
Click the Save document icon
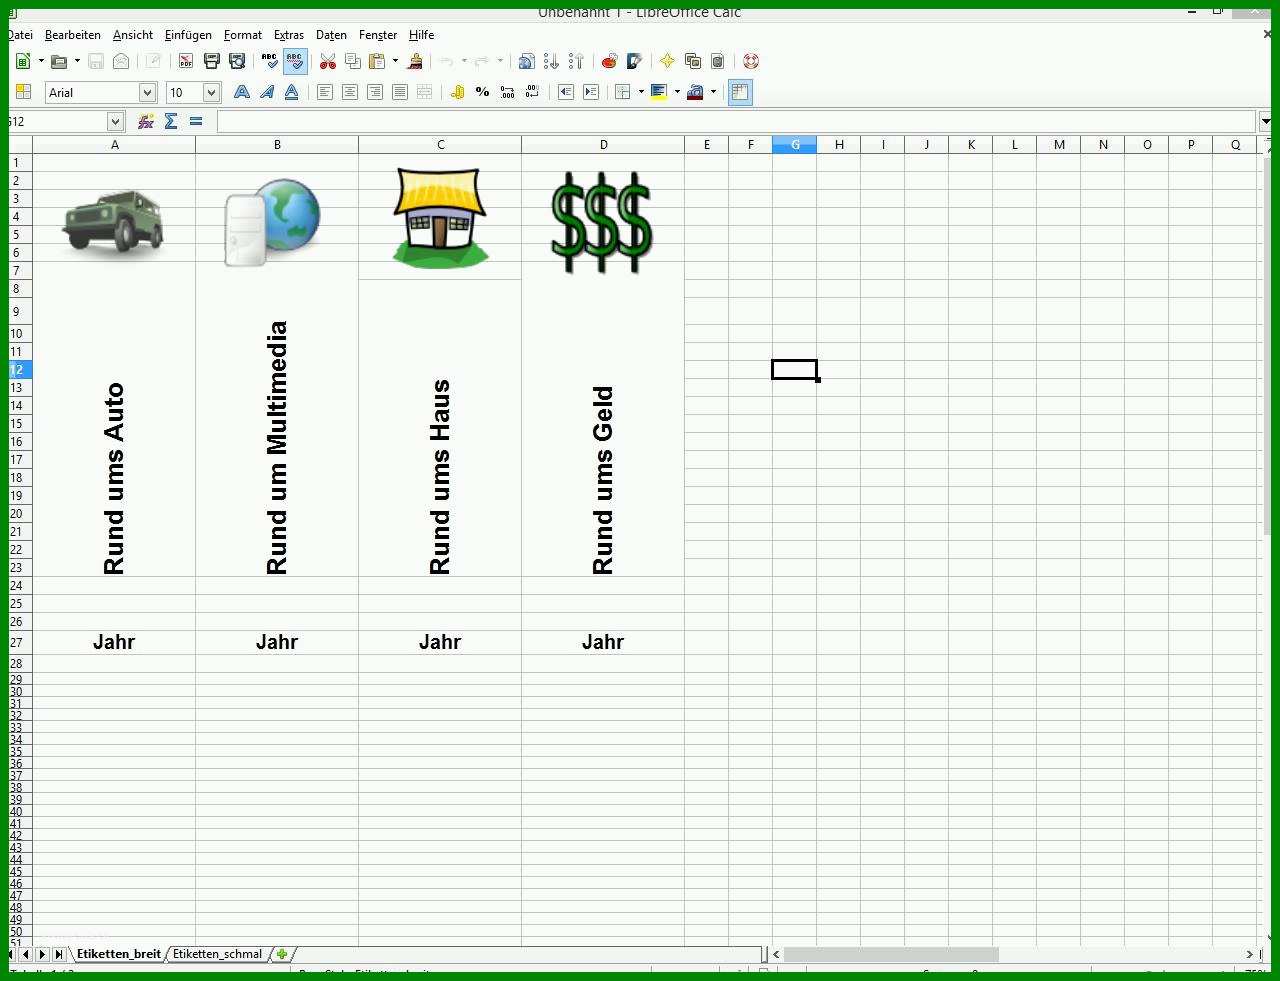pyautogui.click(x=96, y=61)
